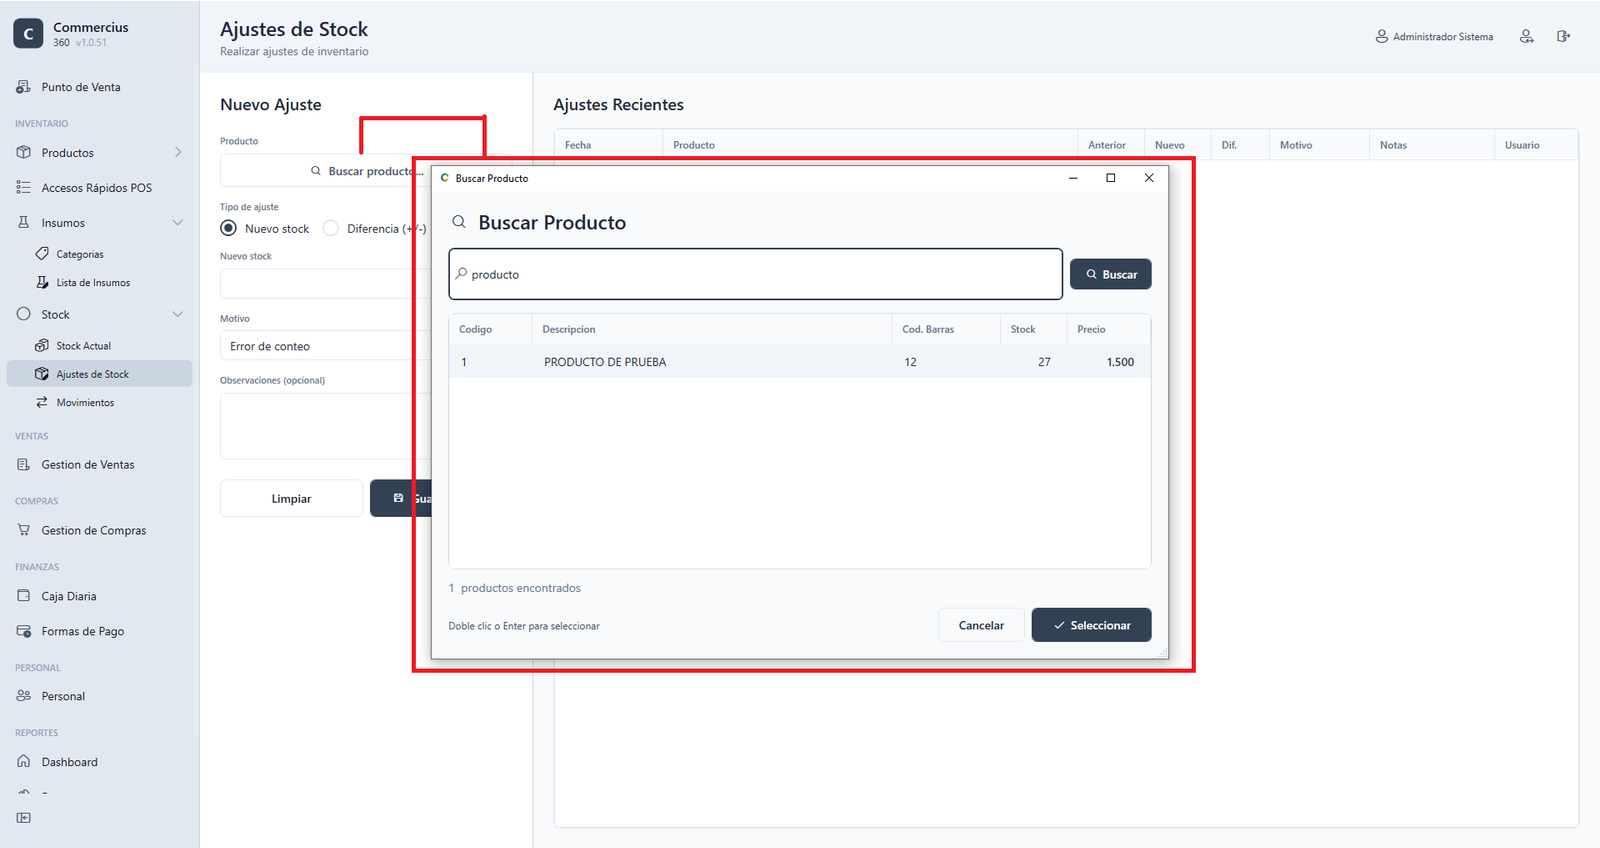Viewport: 1600px width, 848px height.
Task: Collapse the Insumos submenu chevron
Action: point(178,222)
